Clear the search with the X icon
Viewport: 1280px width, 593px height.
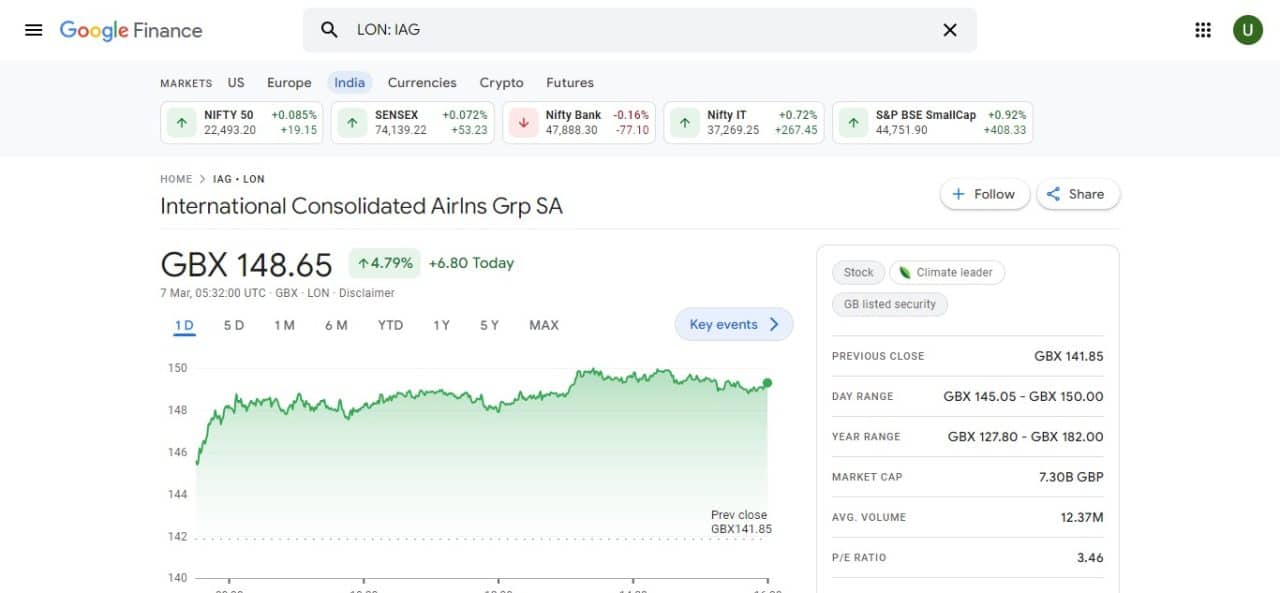950,30
